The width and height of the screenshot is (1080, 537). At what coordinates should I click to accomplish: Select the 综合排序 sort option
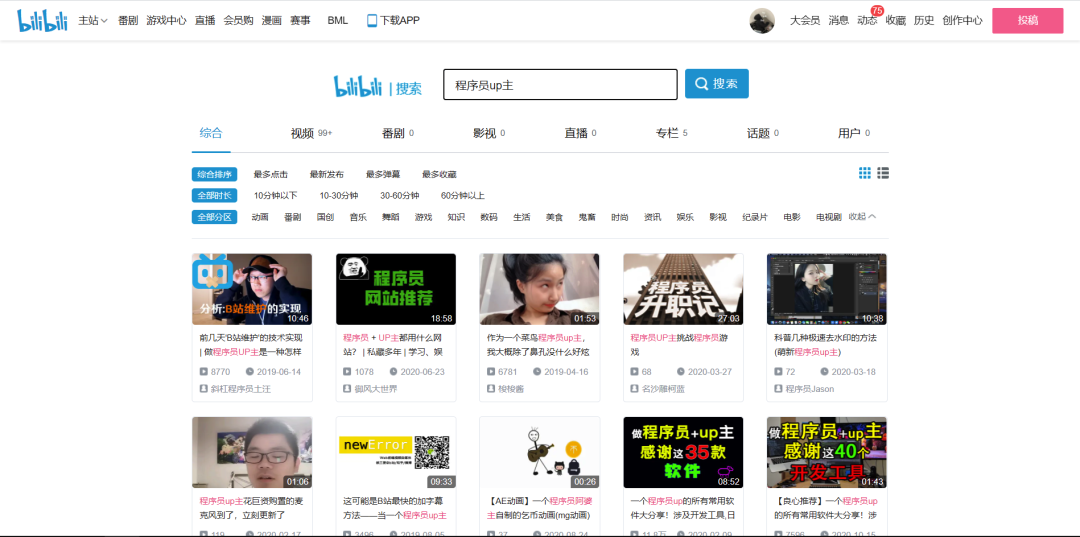coord(214,175)
